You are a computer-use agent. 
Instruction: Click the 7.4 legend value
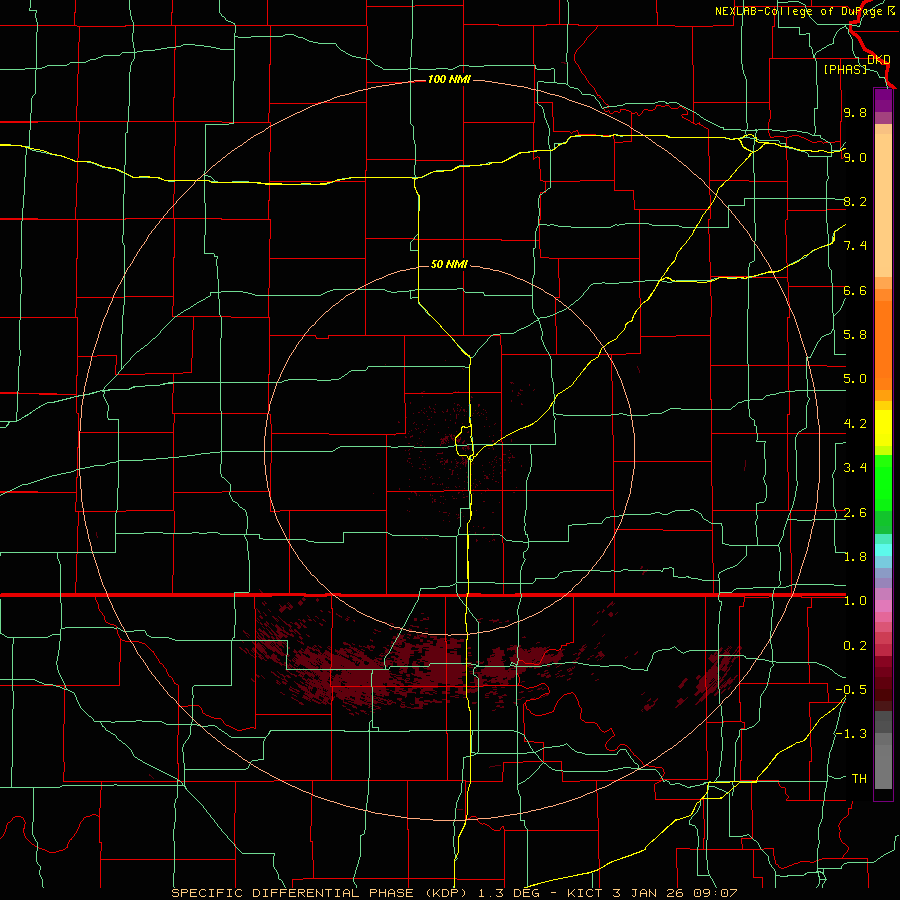point(855,246)
